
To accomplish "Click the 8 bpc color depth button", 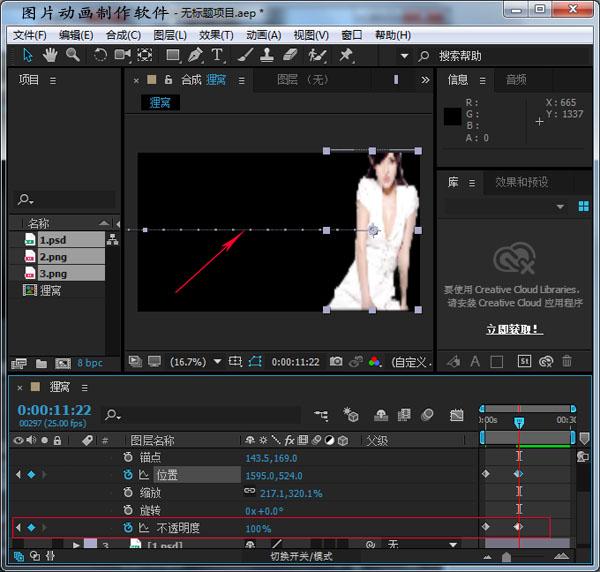I will [x=90, y=363].
